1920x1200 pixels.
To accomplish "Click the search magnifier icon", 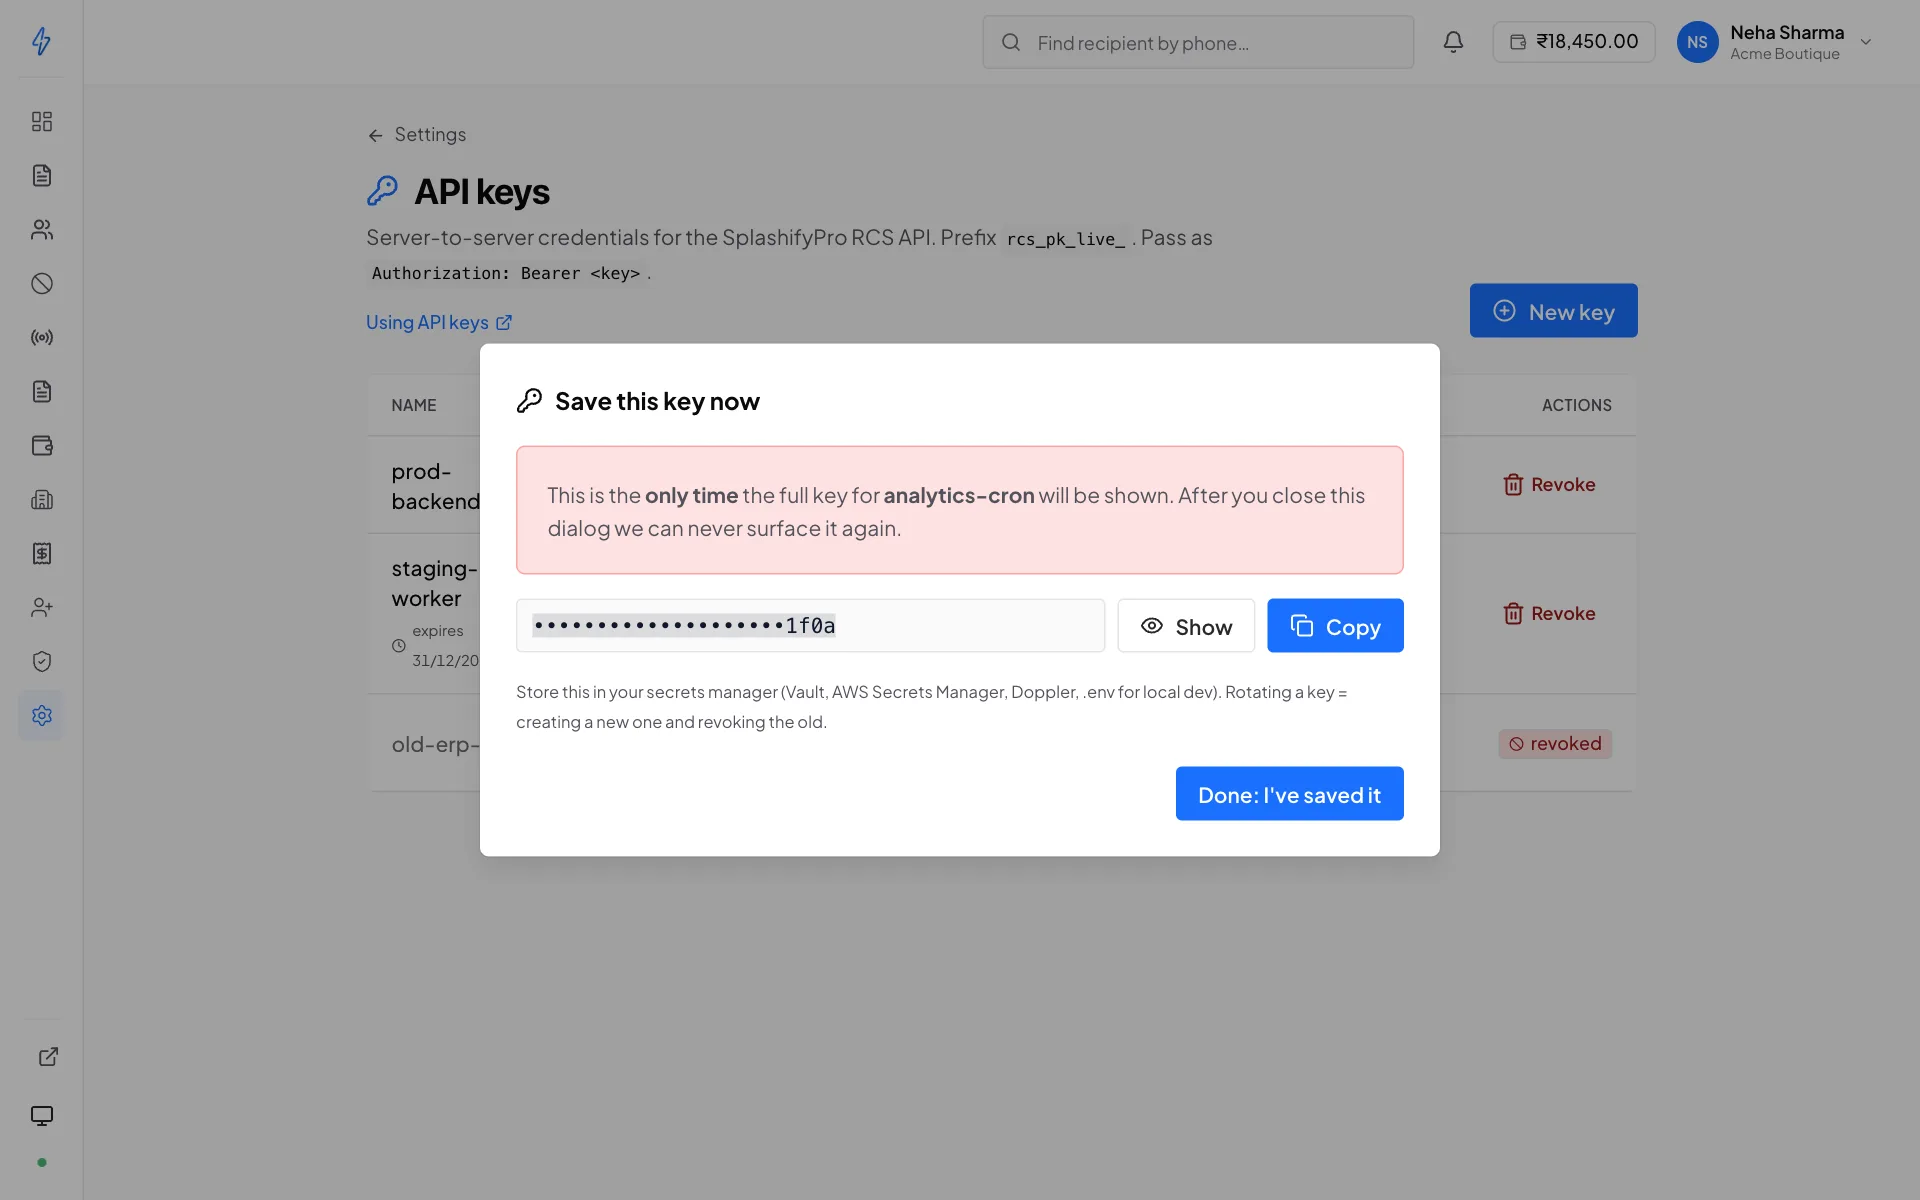I will (1011, 42).
